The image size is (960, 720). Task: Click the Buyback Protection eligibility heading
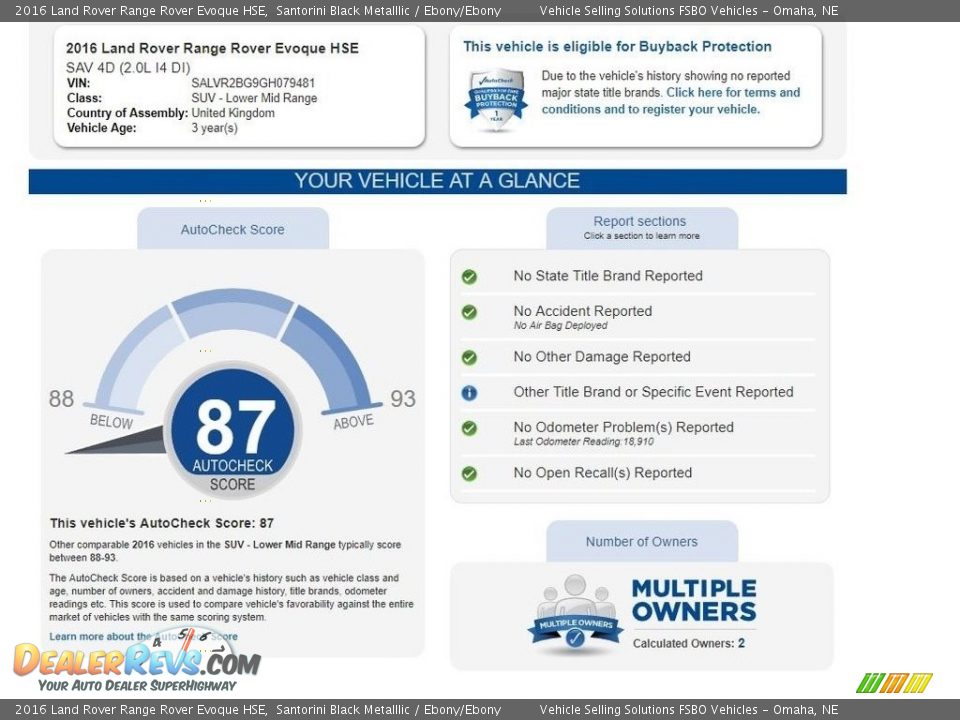pyautogui.click(x=617, y=47)
